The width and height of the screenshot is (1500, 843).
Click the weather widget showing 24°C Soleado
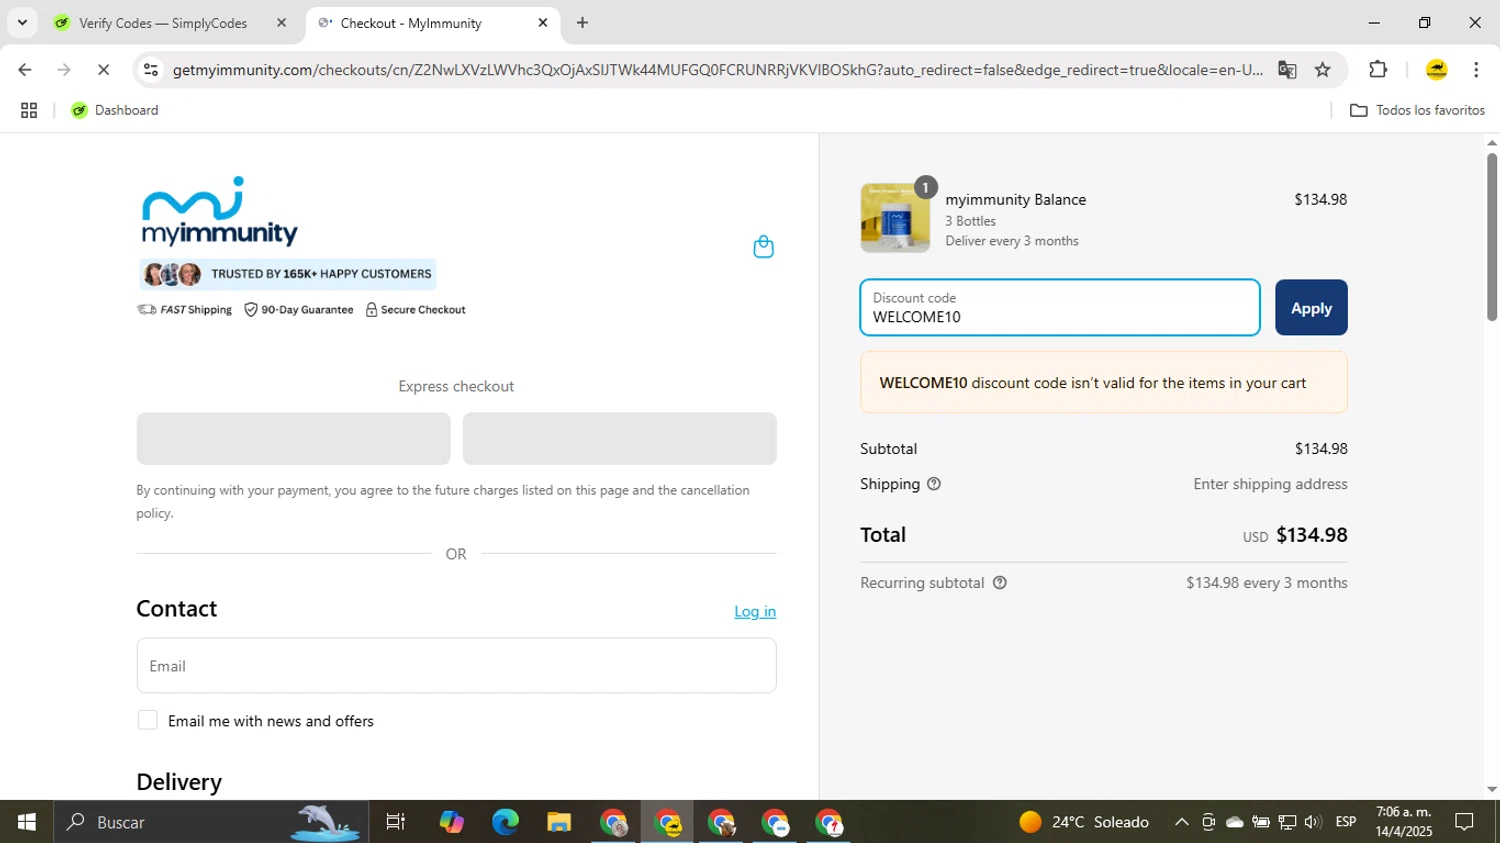point(1085,822)
